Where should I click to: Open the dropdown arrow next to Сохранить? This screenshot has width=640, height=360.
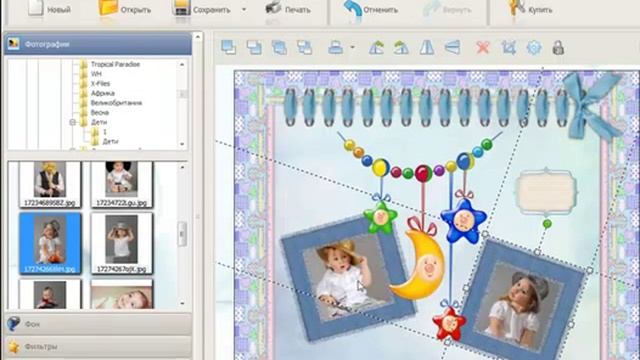(244, 9)
